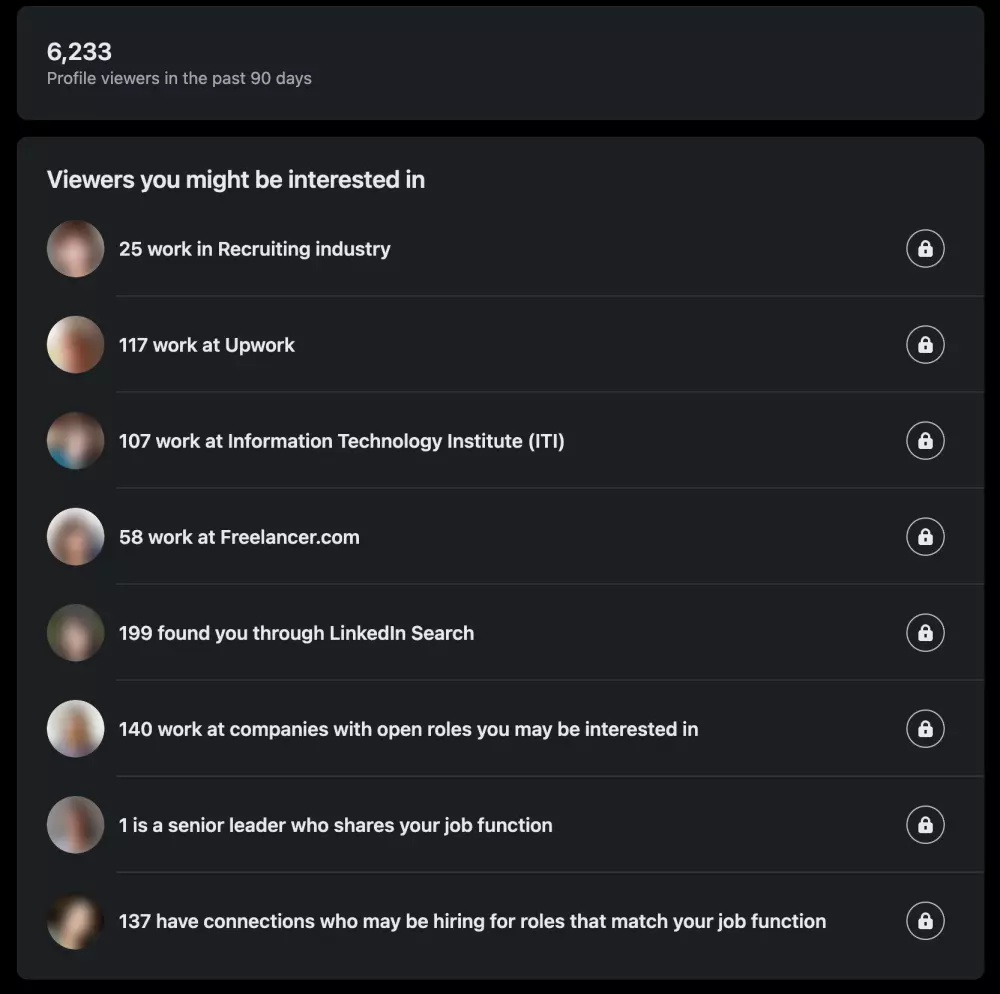The image size is (1000, 994).
Task: Open blurred avatar for Recruiting industry viewers
Action: click(x=75, y=249)
